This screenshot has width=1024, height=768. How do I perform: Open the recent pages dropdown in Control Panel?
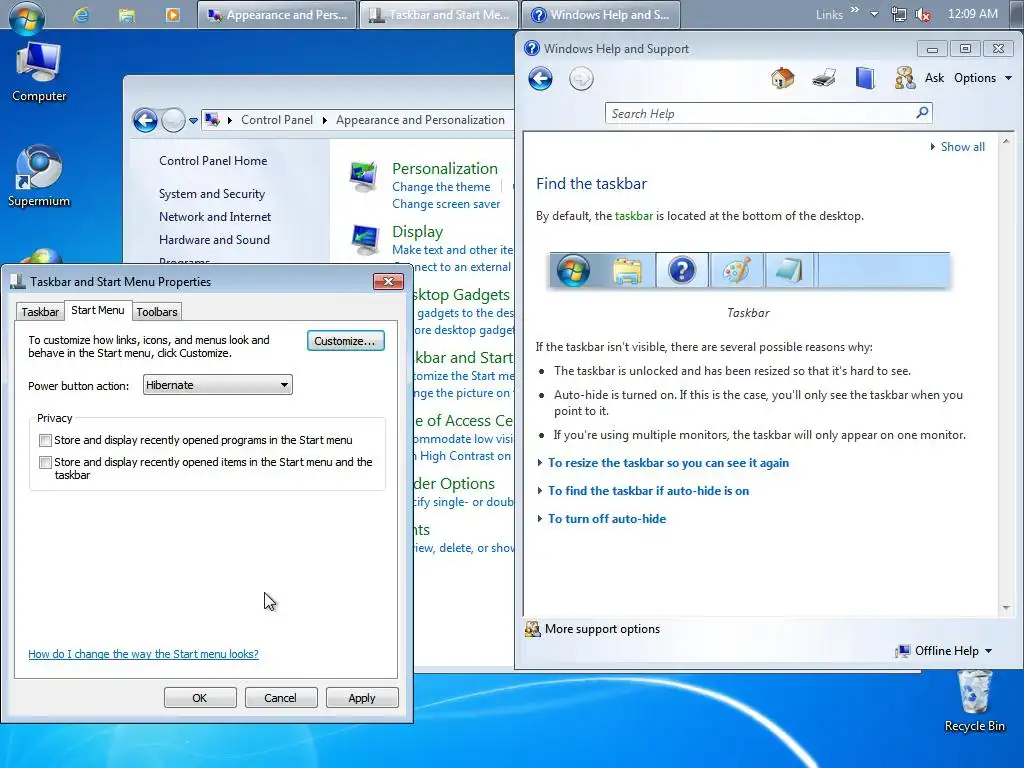click(x=193, y=121)
